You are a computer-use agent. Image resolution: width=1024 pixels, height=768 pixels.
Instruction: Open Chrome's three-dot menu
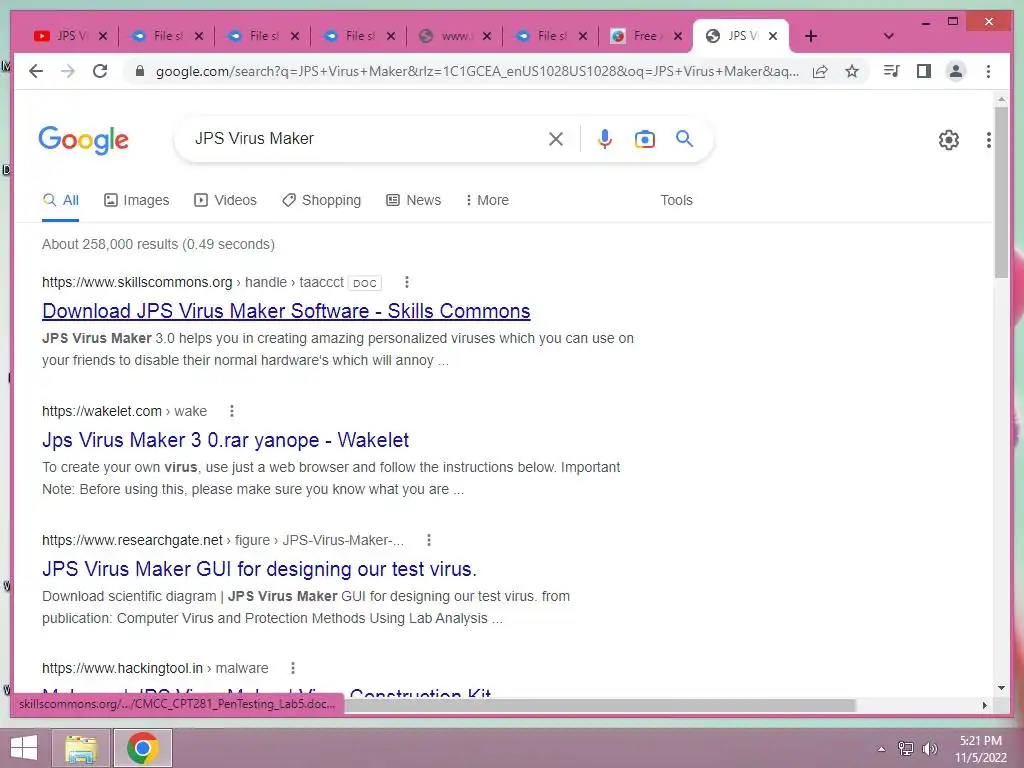[x=988, y=71]
